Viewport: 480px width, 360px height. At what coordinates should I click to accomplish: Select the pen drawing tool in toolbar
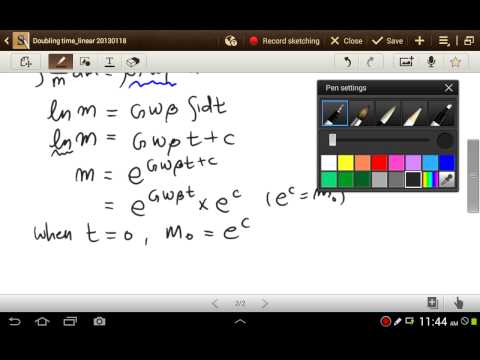tap(60, 62)
